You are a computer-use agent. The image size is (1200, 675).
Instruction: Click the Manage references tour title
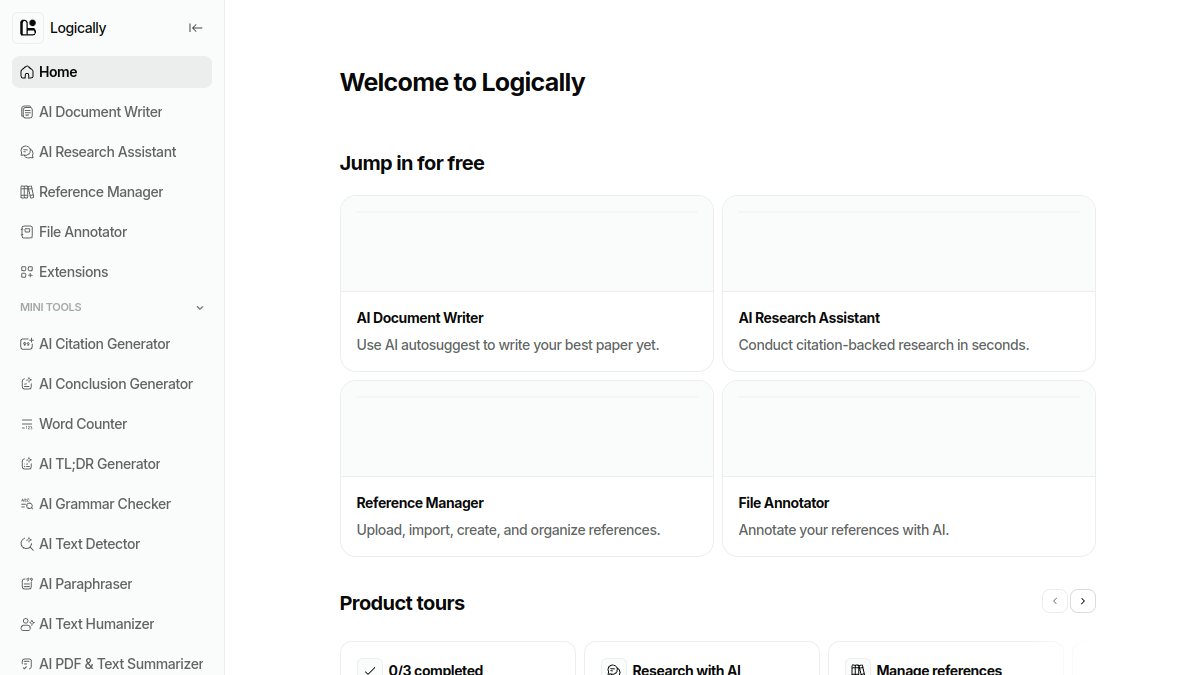939,670
